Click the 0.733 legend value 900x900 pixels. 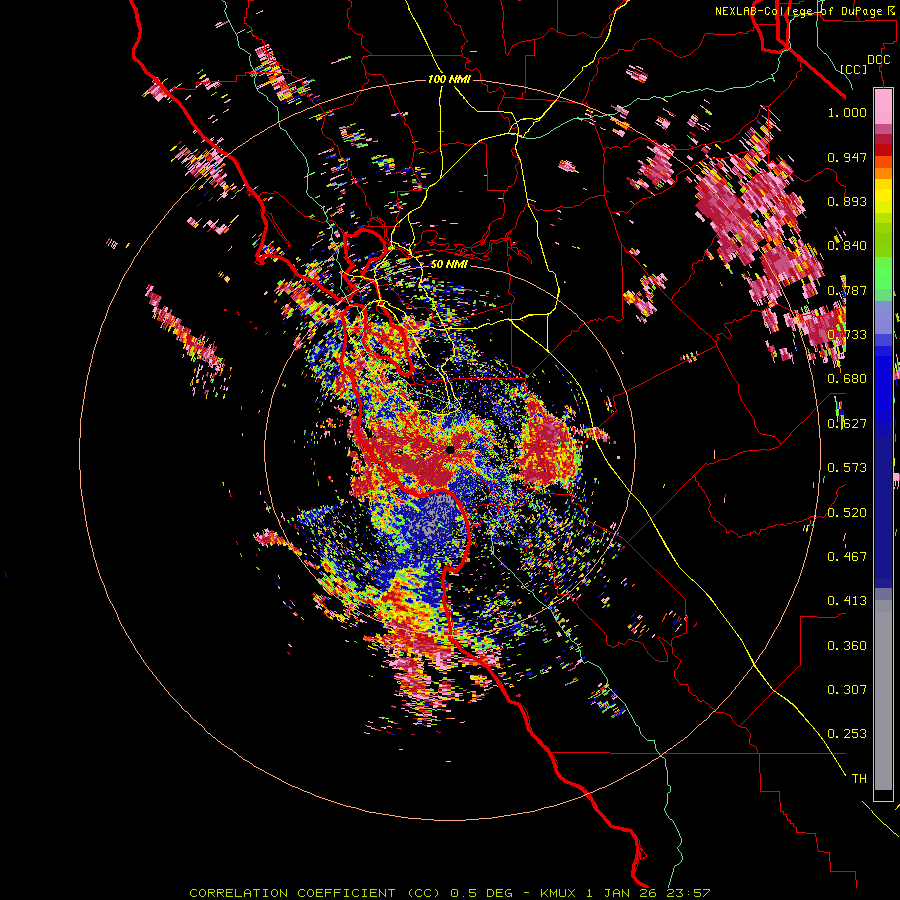pyautogui.click(x=847, y=335)
